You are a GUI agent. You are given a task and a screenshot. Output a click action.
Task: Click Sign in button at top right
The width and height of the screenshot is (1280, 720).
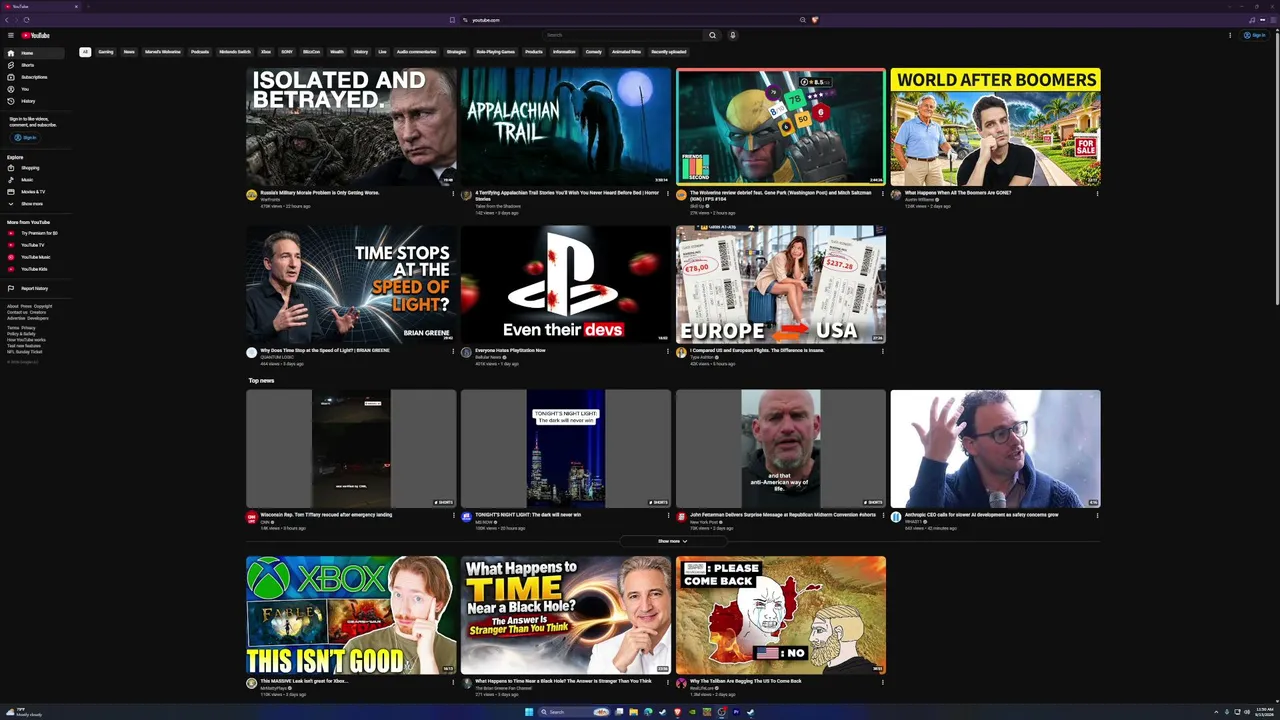click(x=1254, y=35)
